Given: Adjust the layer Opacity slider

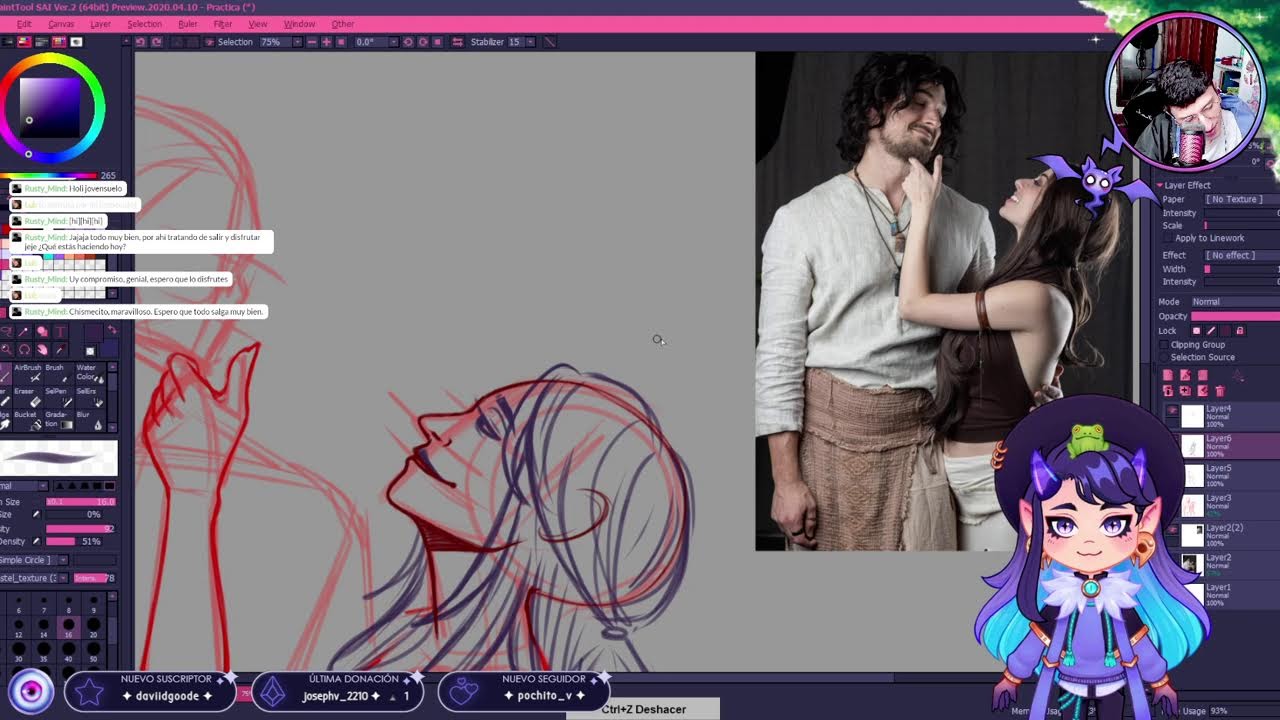Looking at the screenshot, I should [x=1235, y=317].
